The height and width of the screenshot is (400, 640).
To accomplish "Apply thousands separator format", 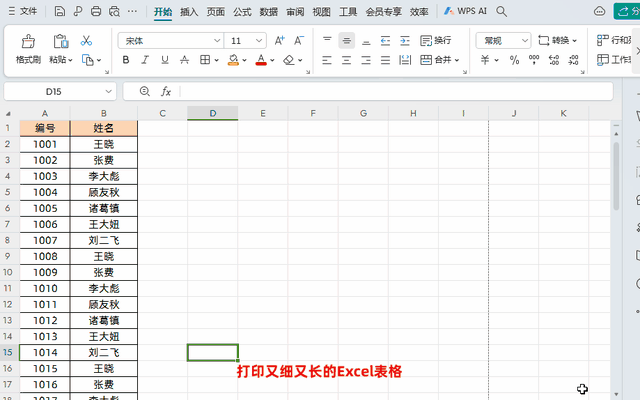I will tap(534, 60).
